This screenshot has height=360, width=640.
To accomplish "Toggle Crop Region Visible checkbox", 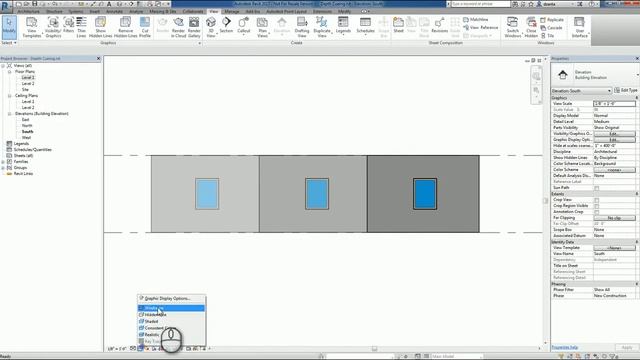I will [596, 206].
